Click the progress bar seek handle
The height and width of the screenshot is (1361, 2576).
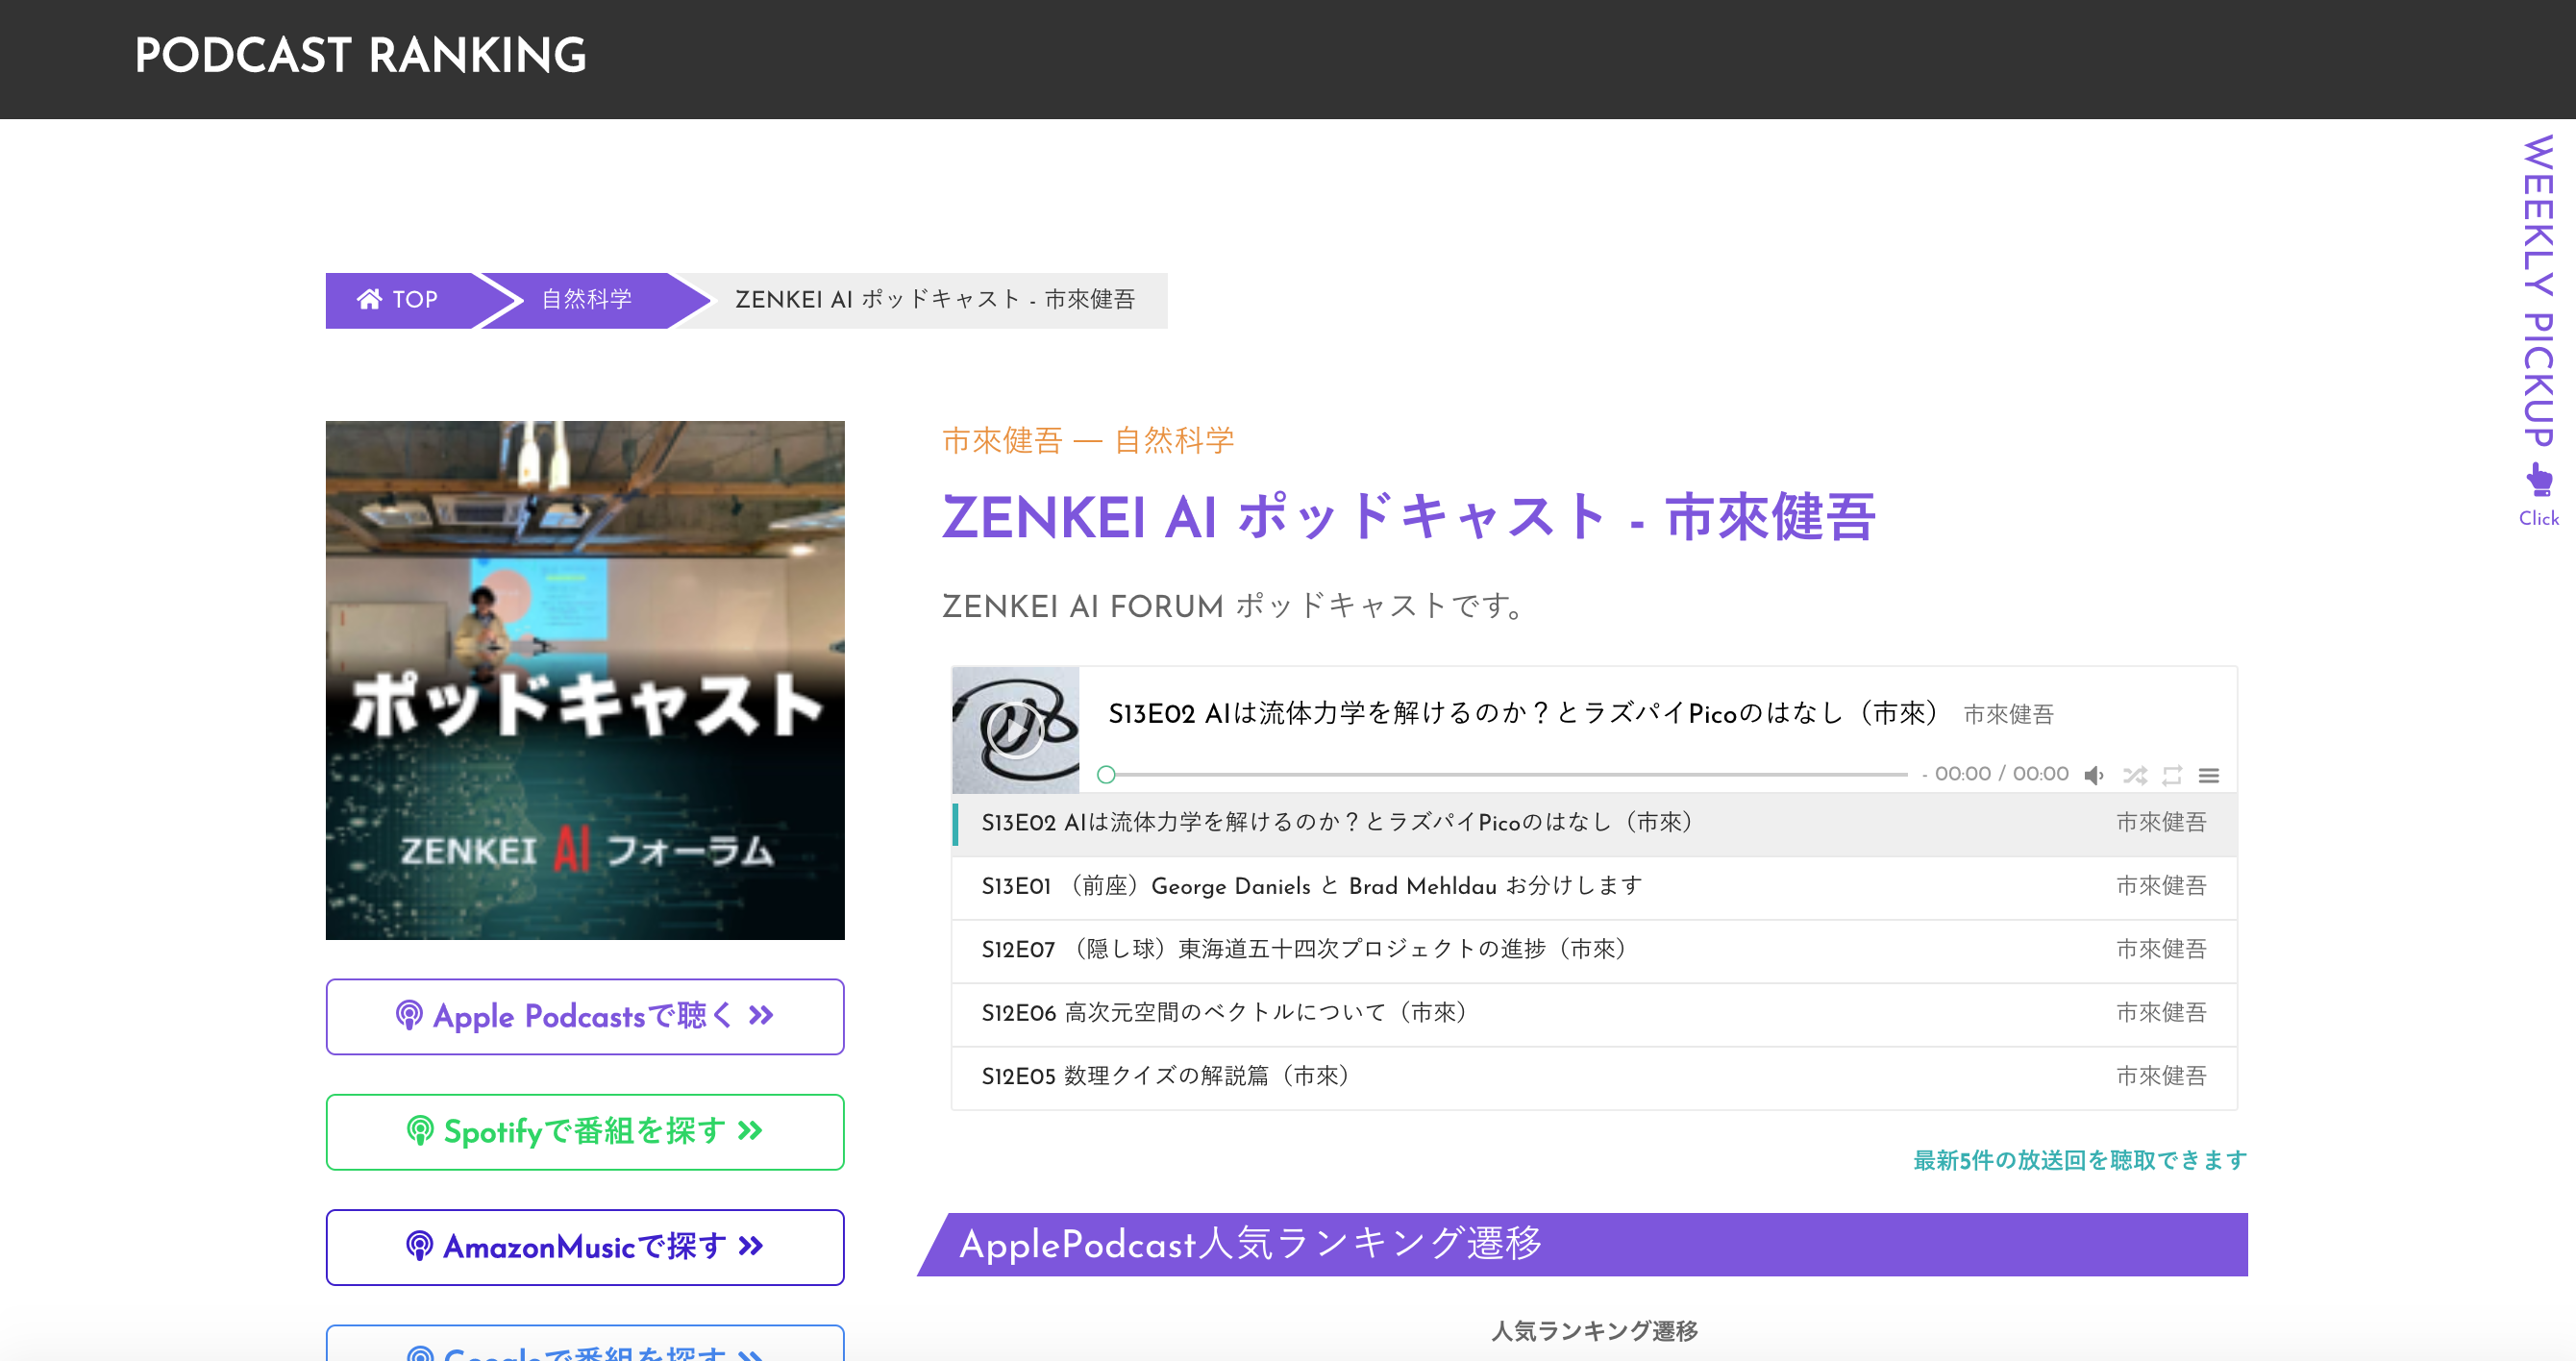pos(1106,774)
